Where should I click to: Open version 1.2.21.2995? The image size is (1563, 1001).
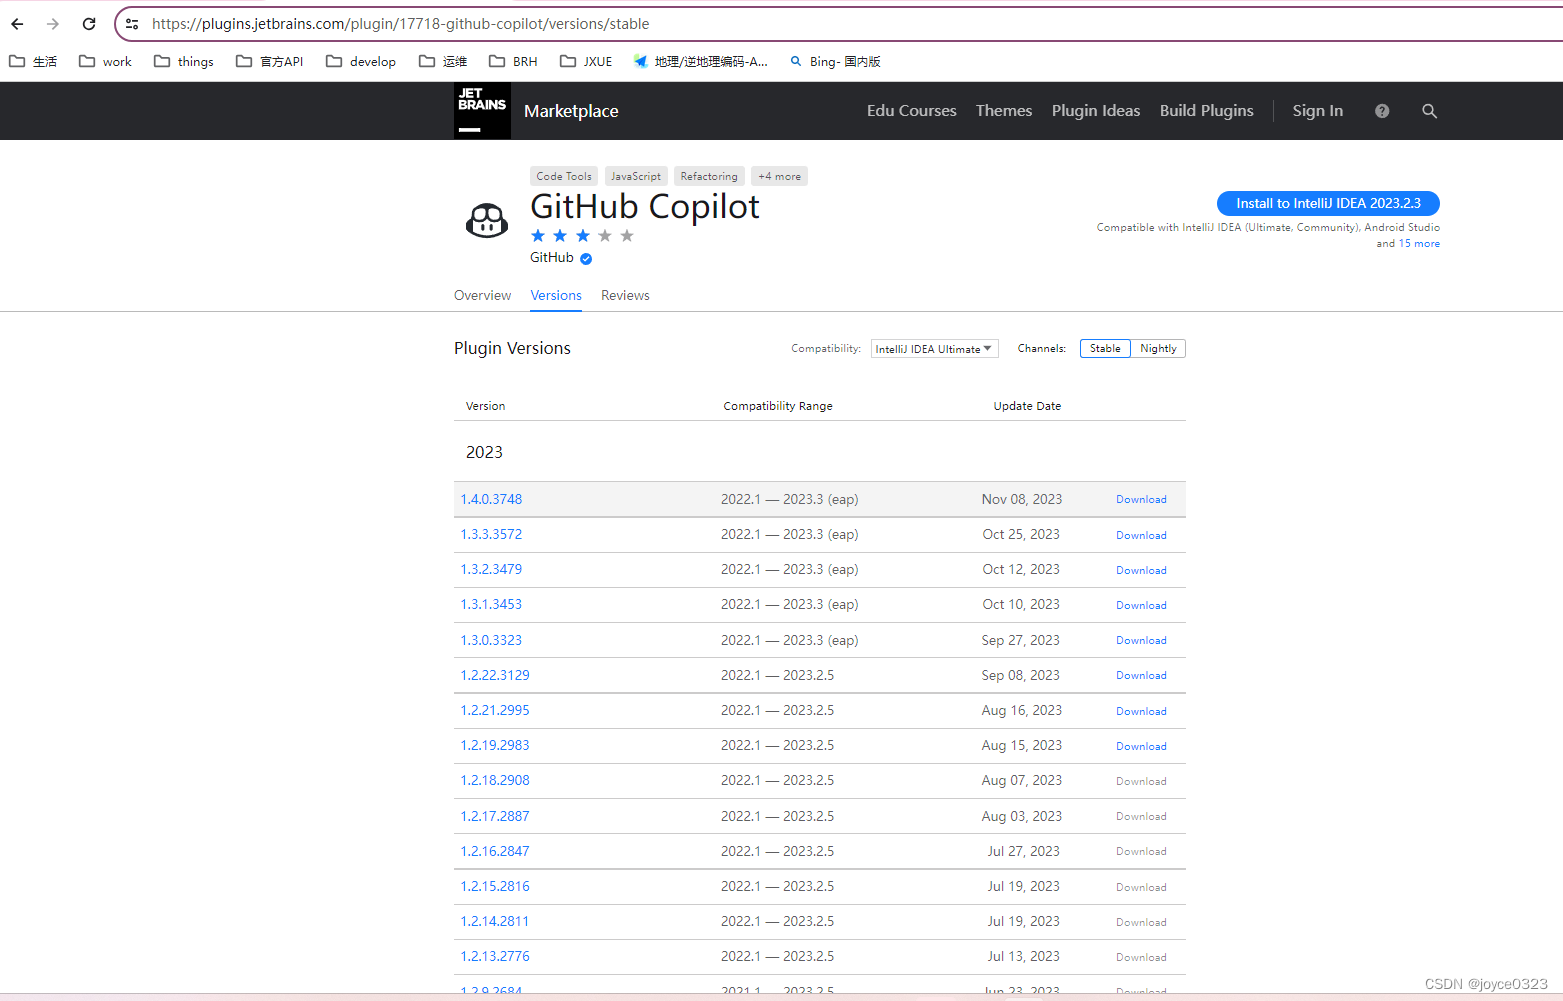(495, 710)
